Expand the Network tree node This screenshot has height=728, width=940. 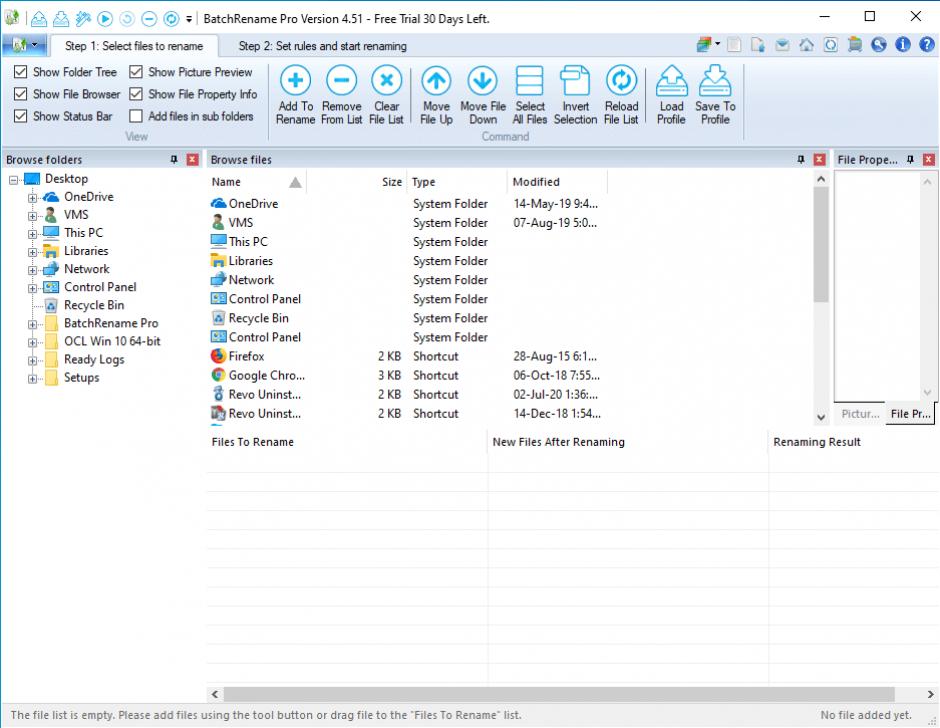32,270
